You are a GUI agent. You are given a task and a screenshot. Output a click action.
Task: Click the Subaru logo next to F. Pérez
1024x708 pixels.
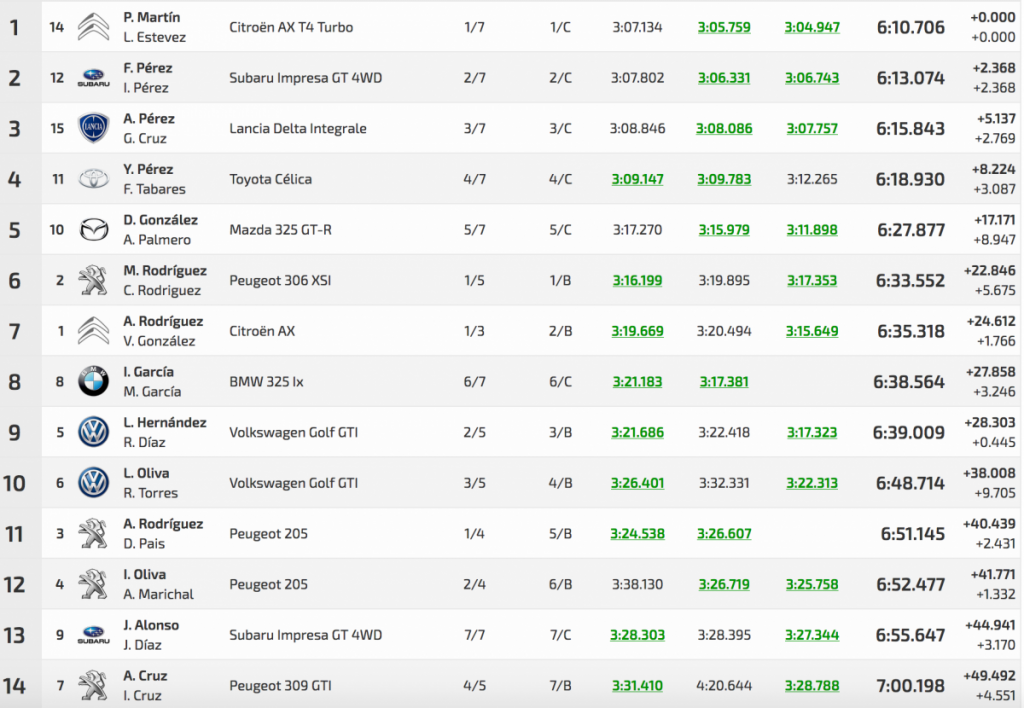point(93,78)
